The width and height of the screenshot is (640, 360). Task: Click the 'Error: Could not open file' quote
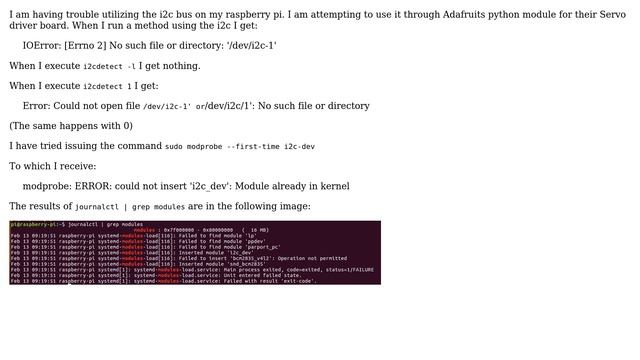[196, 106]
